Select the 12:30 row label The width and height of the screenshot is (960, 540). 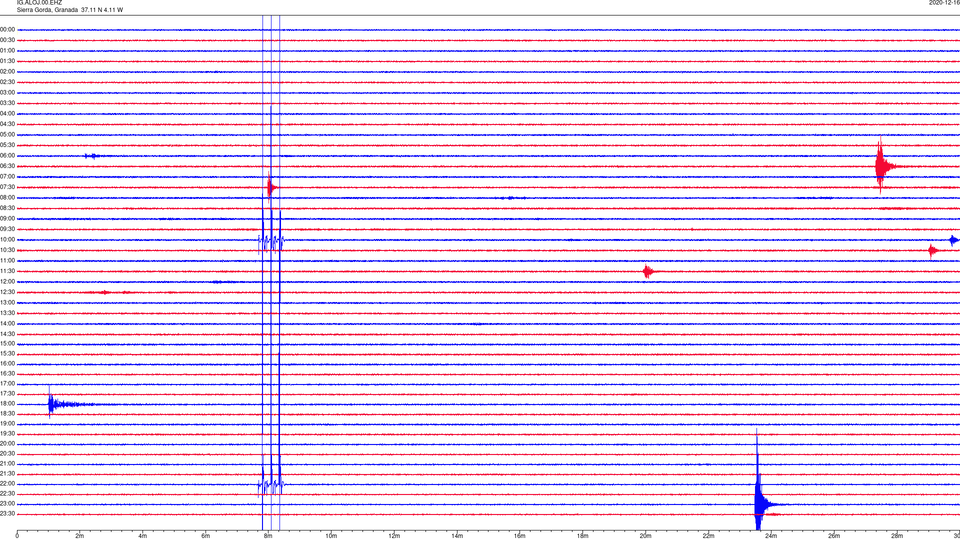pos(7,292)
